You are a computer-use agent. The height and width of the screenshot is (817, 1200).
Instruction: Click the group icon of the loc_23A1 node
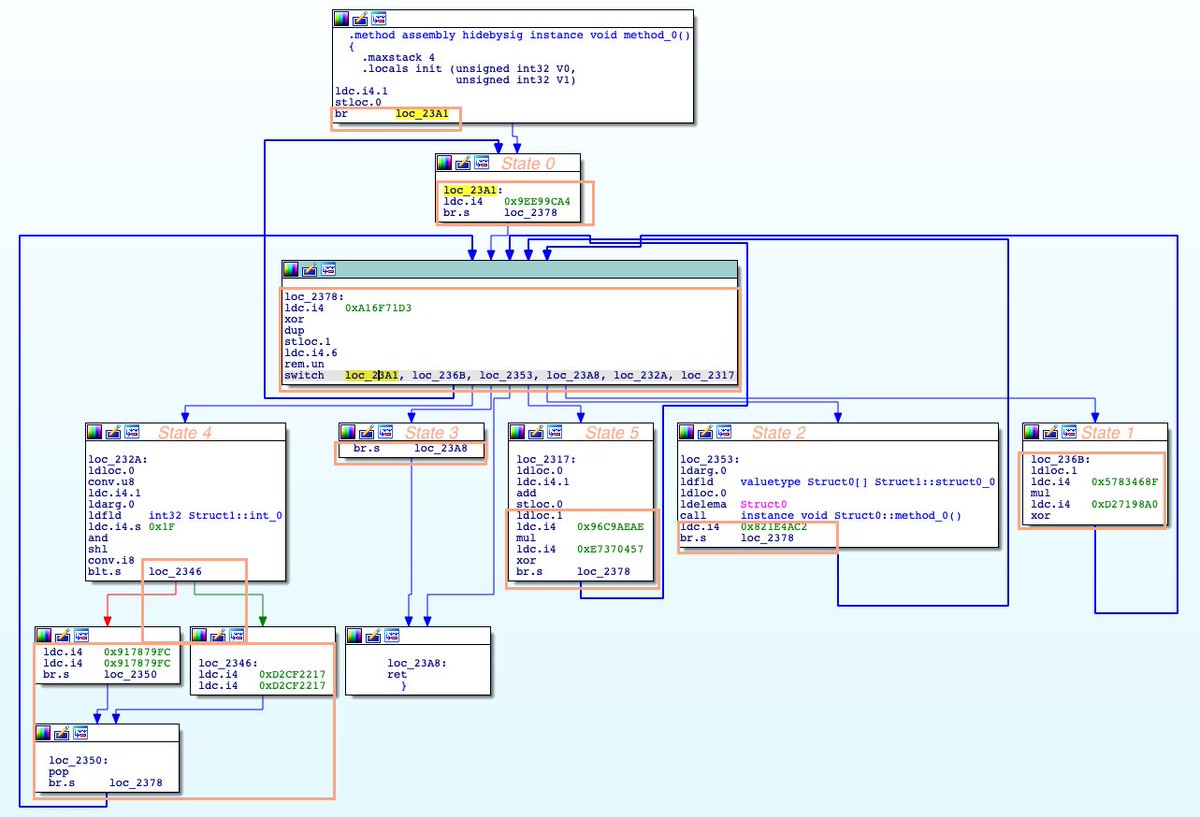click(483, 162)
